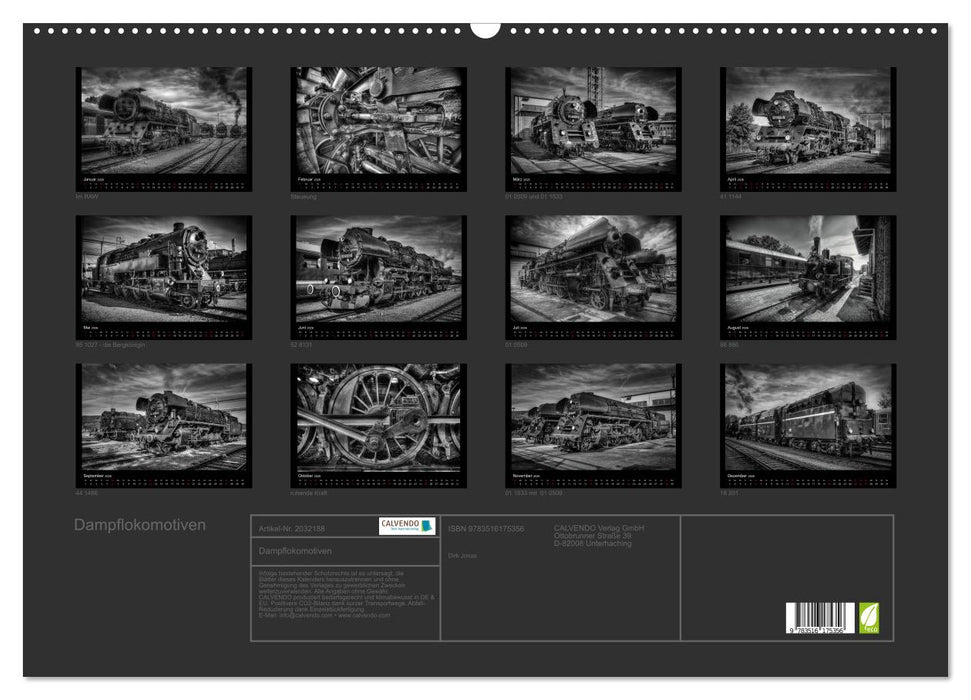
Task: Click the ISBN 9783516175356 text
Action: pyautogui.click(x=486, y=528)
